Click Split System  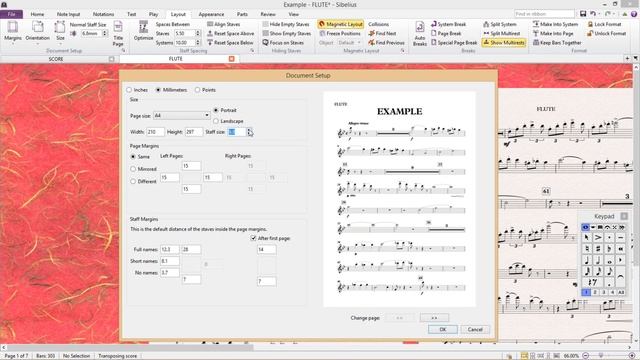pyautogui.click(x=500, y=24)
